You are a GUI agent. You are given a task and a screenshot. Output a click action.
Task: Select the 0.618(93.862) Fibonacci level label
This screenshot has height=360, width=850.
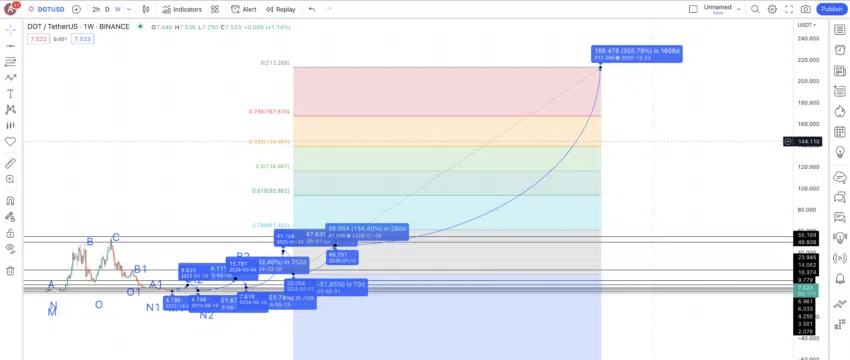point(271,191)
